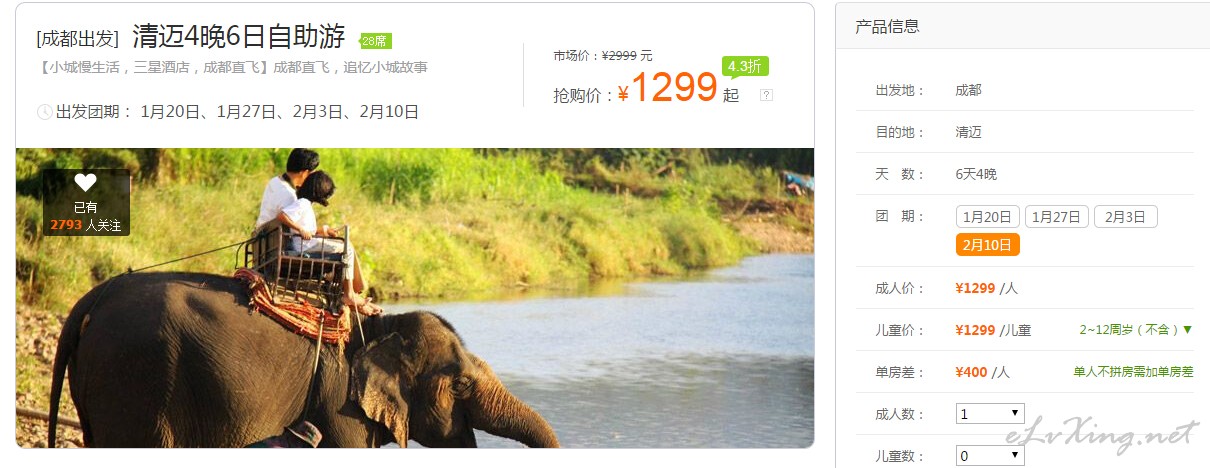
Task: Open the 儿童数 dropdown
Action: [990, 455]
